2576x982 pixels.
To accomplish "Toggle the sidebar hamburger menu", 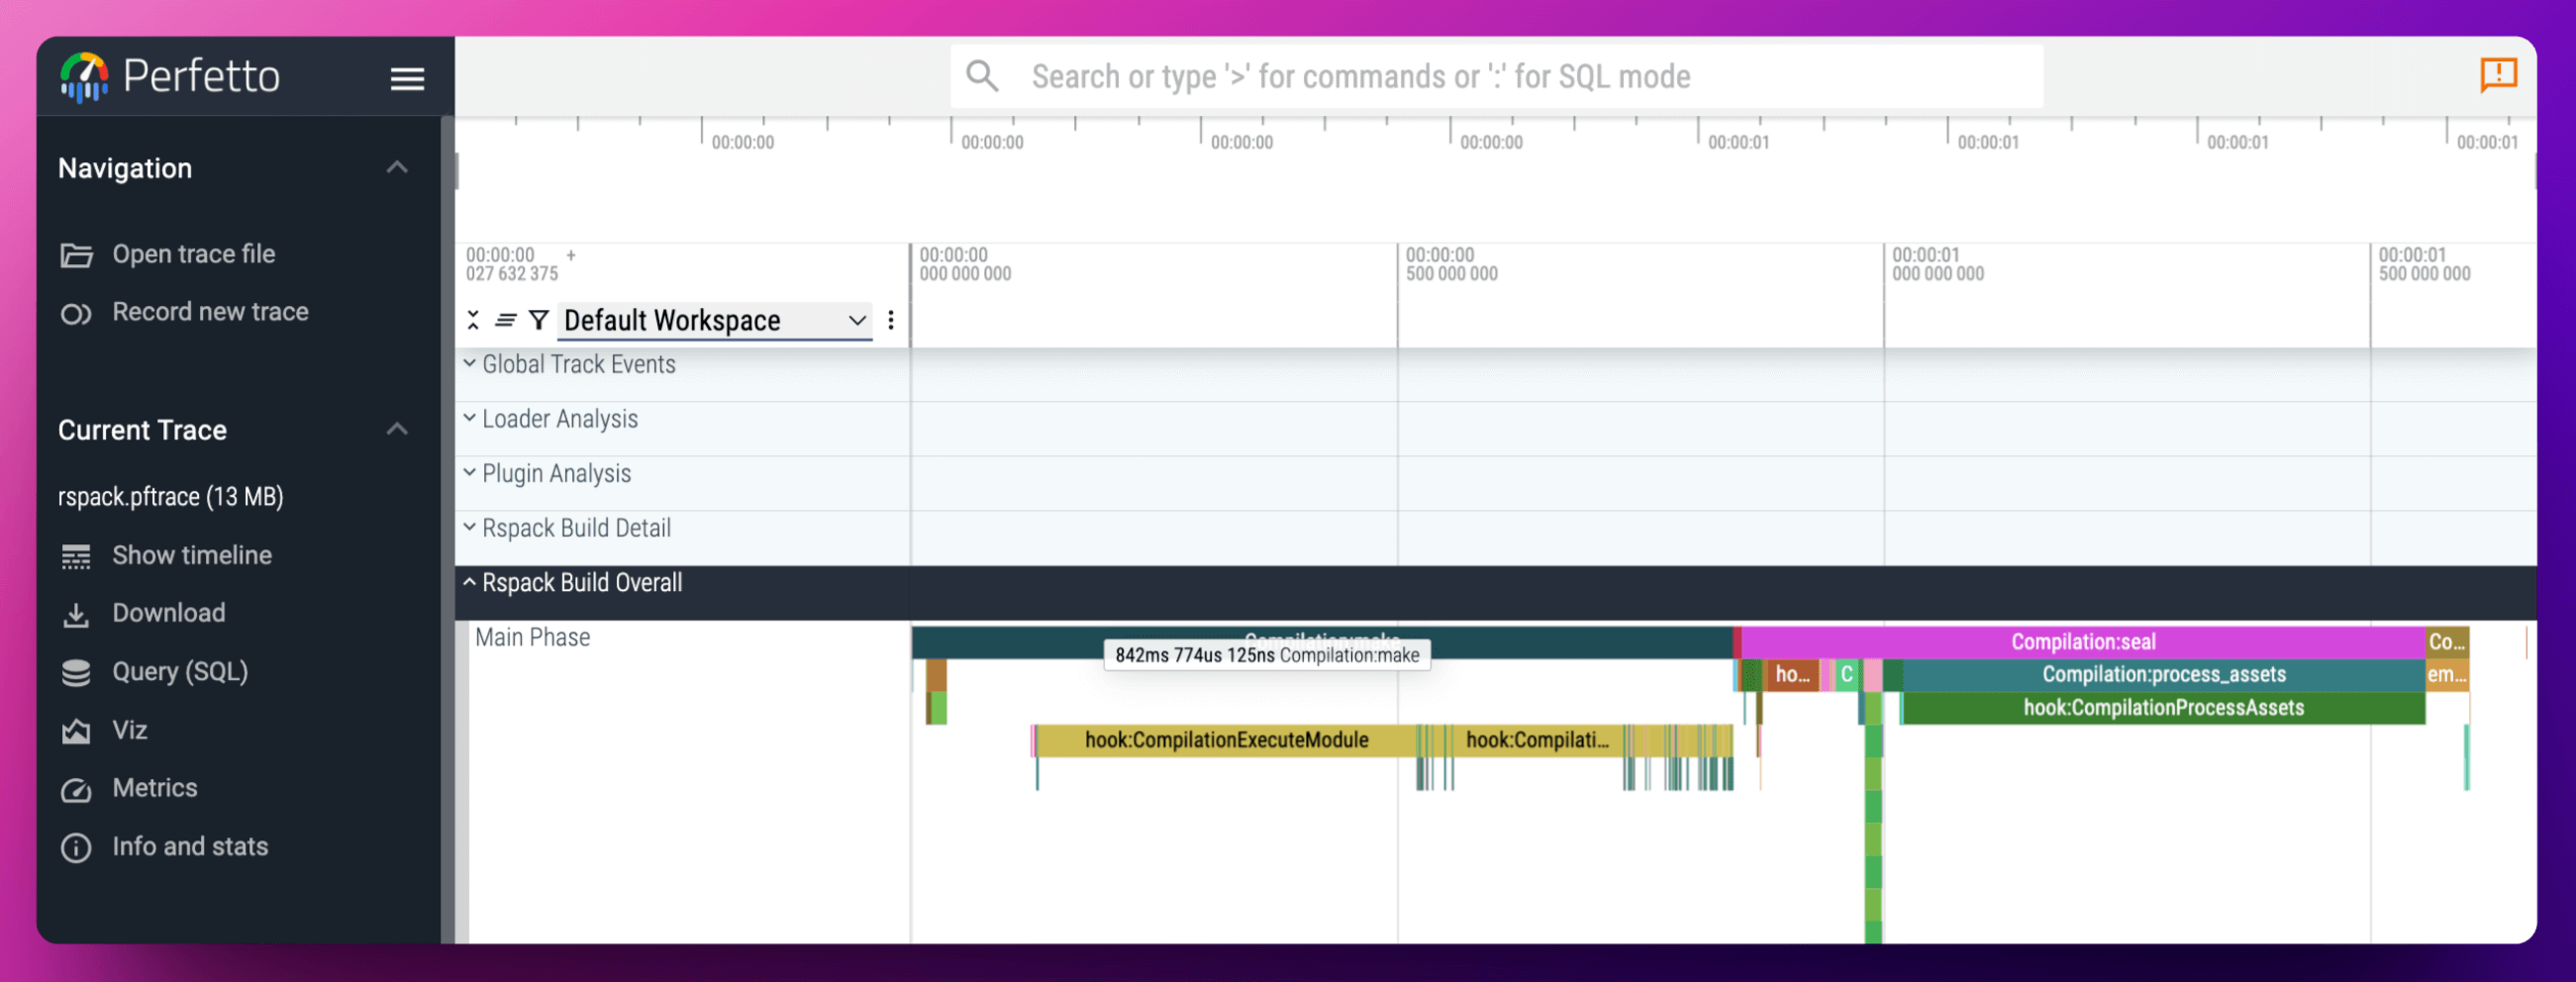I will (x=407, y=78).
